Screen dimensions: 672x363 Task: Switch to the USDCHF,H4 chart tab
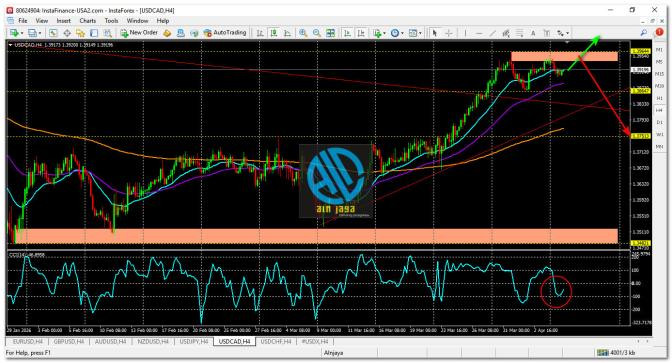tap(276, 342)
